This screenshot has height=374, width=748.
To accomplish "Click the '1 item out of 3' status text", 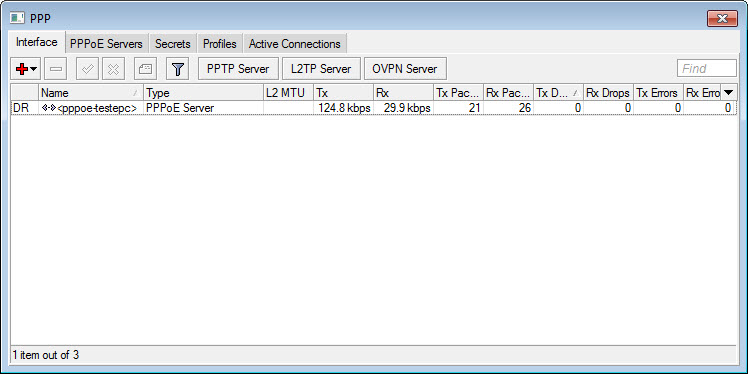I will [x=46, y=355].
